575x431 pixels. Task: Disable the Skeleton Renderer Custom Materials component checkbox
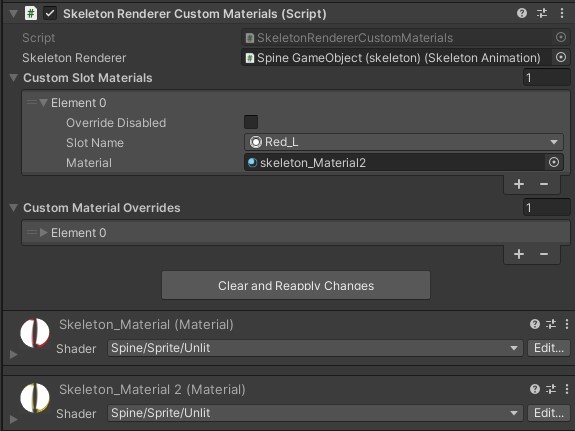tap(50, 14)
